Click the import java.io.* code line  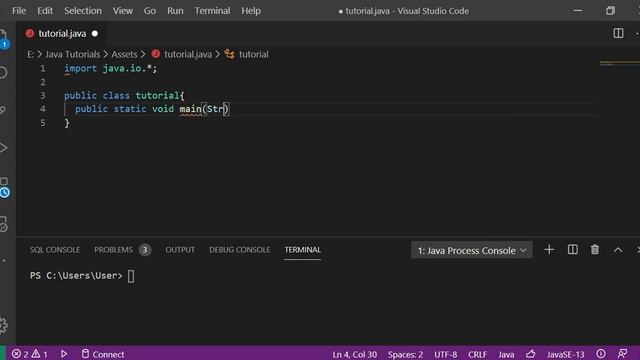tap(110, 69)
